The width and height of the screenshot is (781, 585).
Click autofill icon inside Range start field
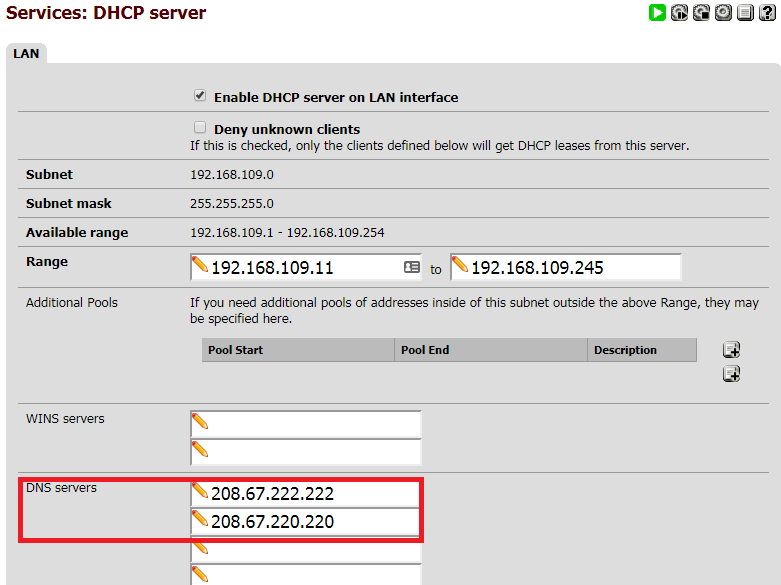(x=412, y=268)
